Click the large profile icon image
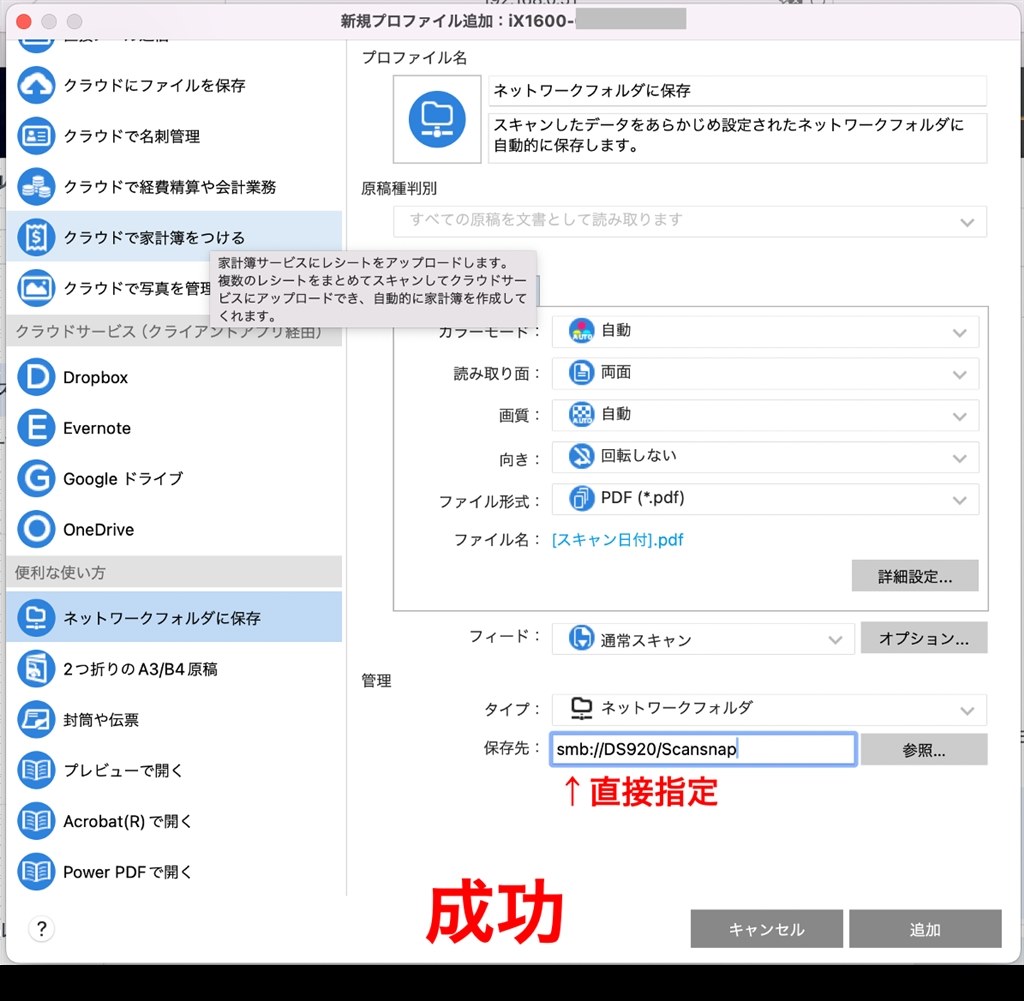This screenshot has width=1024, height=1001. tap(437, 119)
